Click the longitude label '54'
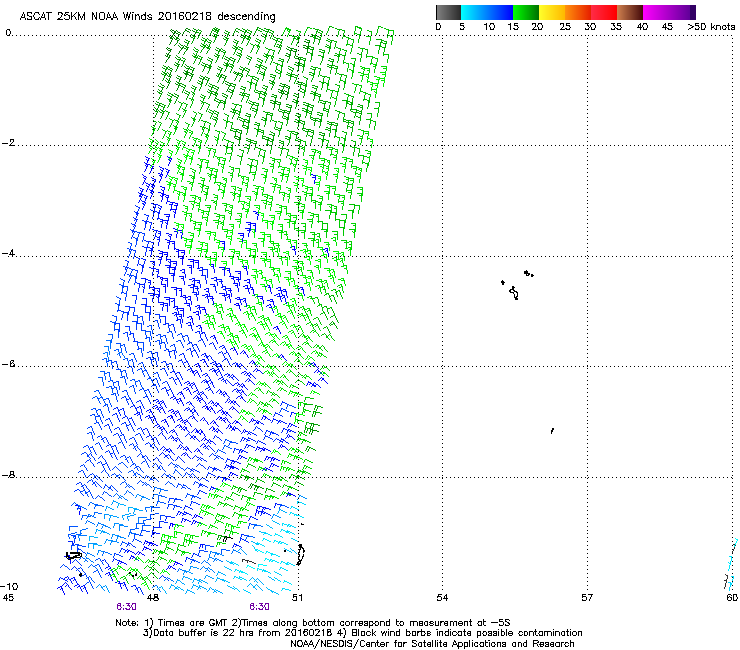The width and height of the screenshot is (740, 650). (x=442, y=598)
